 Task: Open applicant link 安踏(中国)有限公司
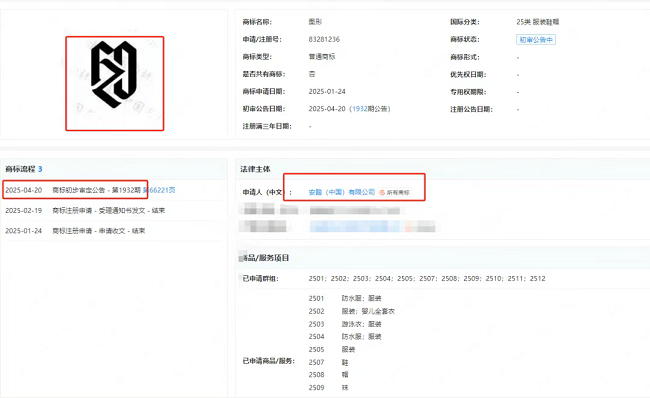pyautogui.click(x=342, y=192)
